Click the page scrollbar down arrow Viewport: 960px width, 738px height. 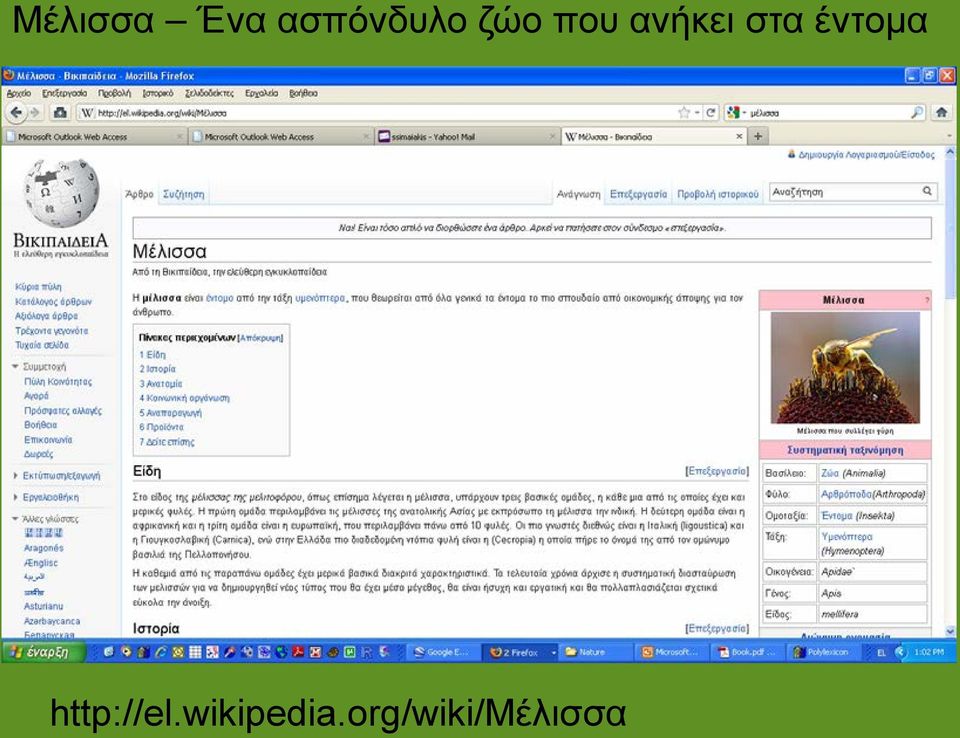point(950,631)
